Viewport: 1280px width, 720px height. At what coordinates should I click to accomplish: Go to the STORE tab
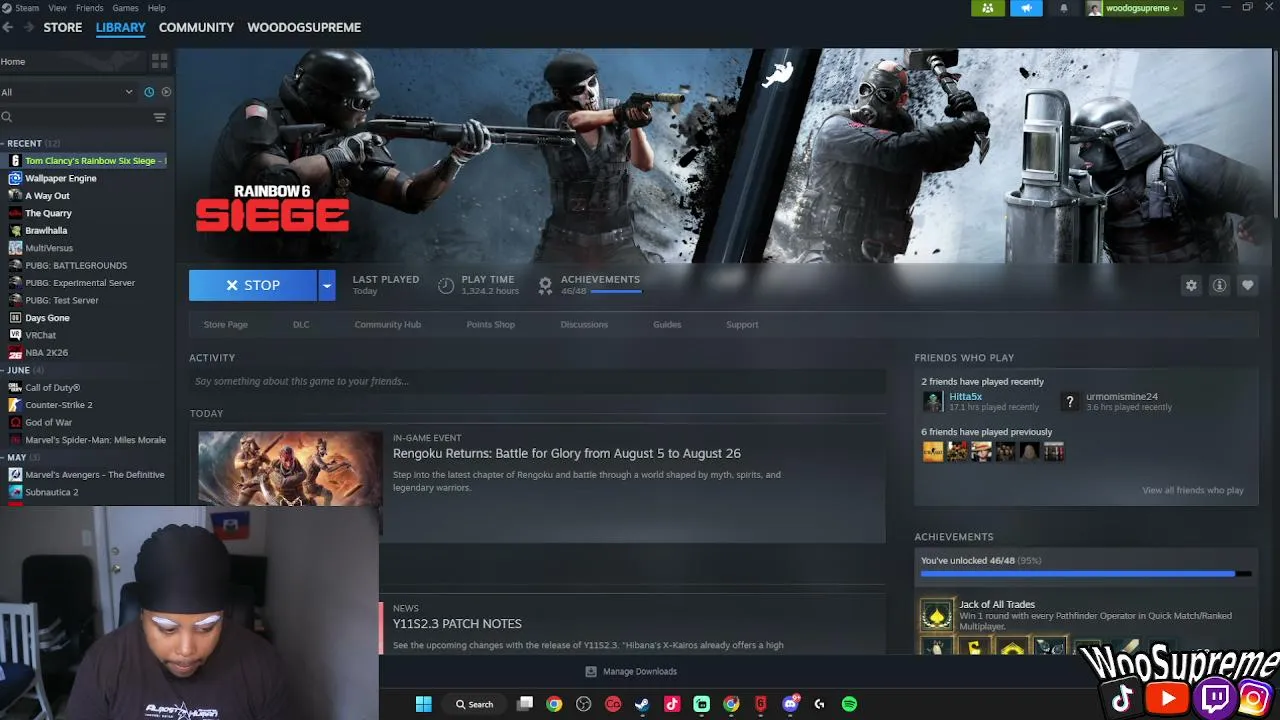click(63, 27)
